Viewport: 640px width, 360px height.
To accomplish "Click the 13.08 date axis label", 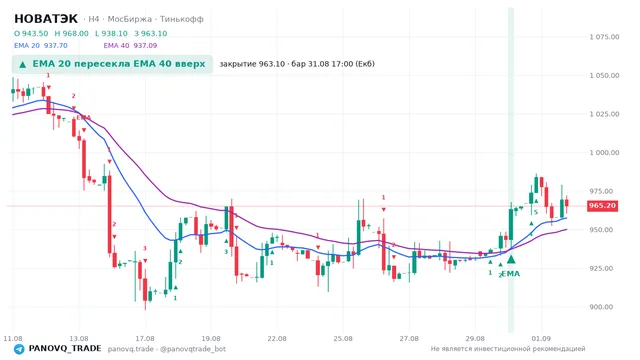I will (x=79, y=338).
